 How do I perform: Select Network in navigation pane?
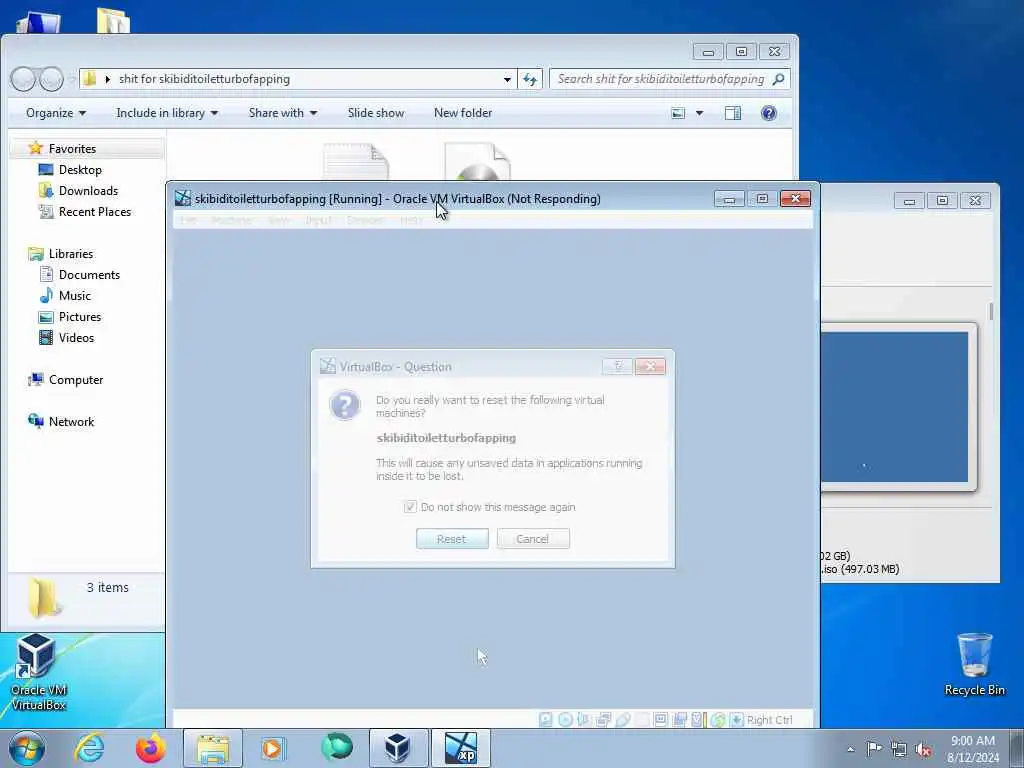(x=71, y=422)
